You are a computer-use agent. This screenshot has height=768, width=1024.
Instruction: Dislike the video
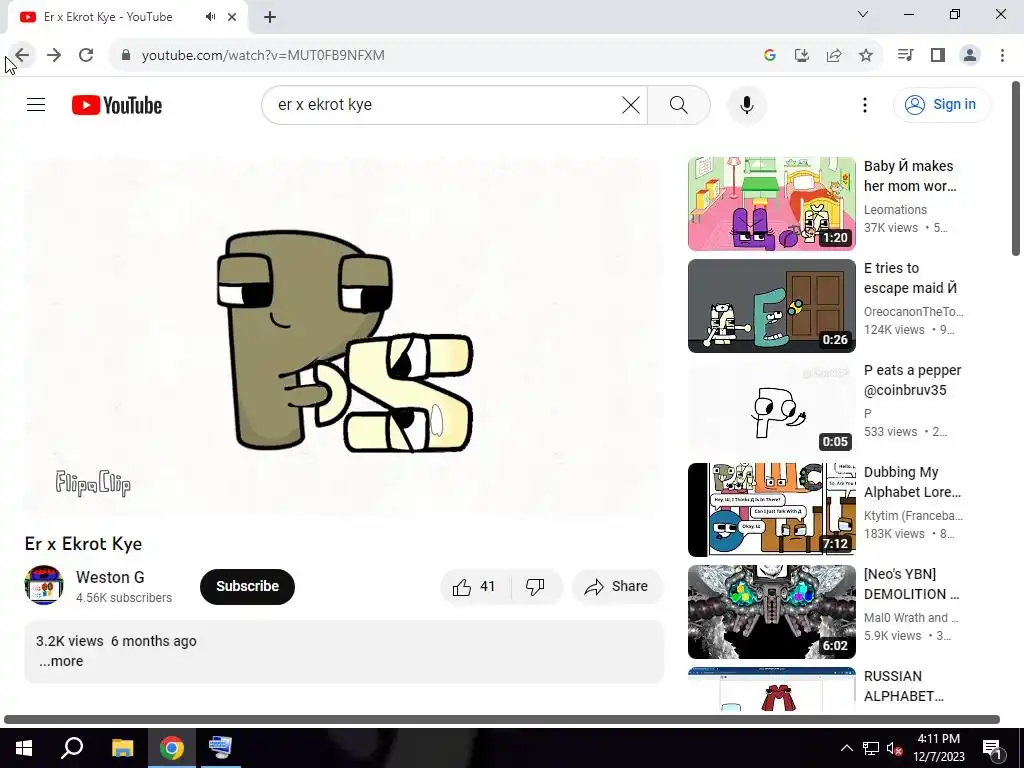point(535,586)
